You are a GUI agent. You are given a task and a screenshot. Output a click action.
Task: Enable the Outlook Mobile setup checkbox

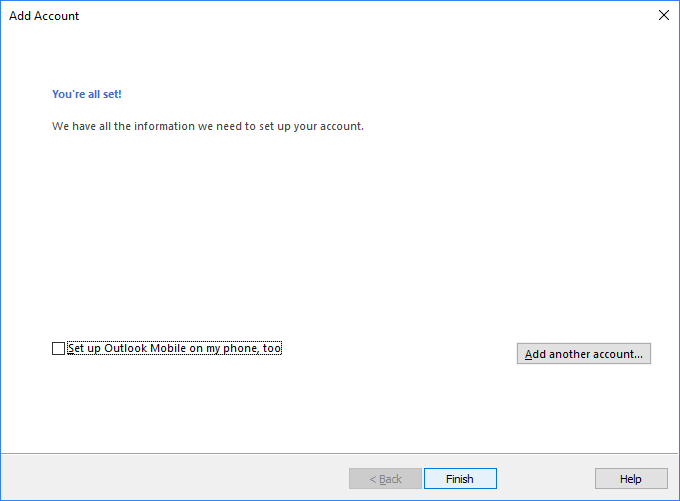coord(58,349)
